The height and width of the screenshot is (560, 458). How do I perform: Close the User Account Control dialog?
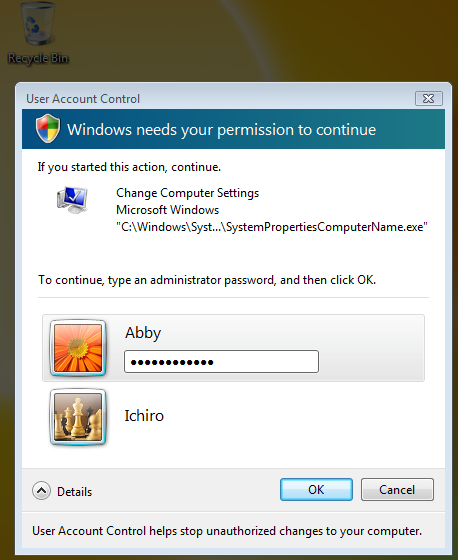point(428,99)
